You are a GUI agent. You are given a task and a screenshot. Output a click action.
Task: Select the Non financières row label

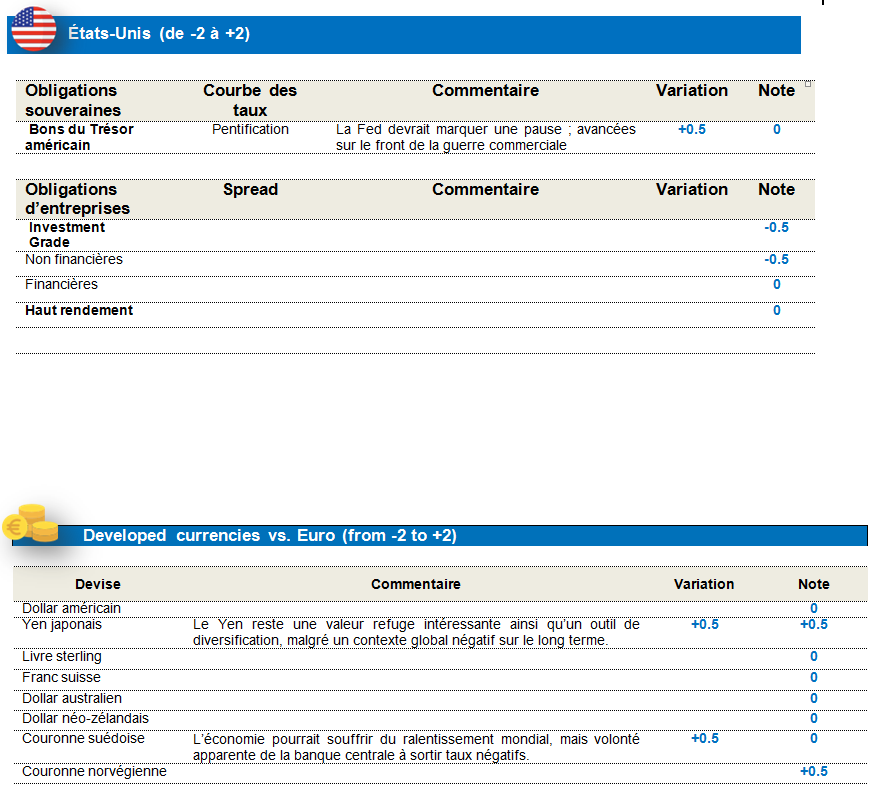74,260
